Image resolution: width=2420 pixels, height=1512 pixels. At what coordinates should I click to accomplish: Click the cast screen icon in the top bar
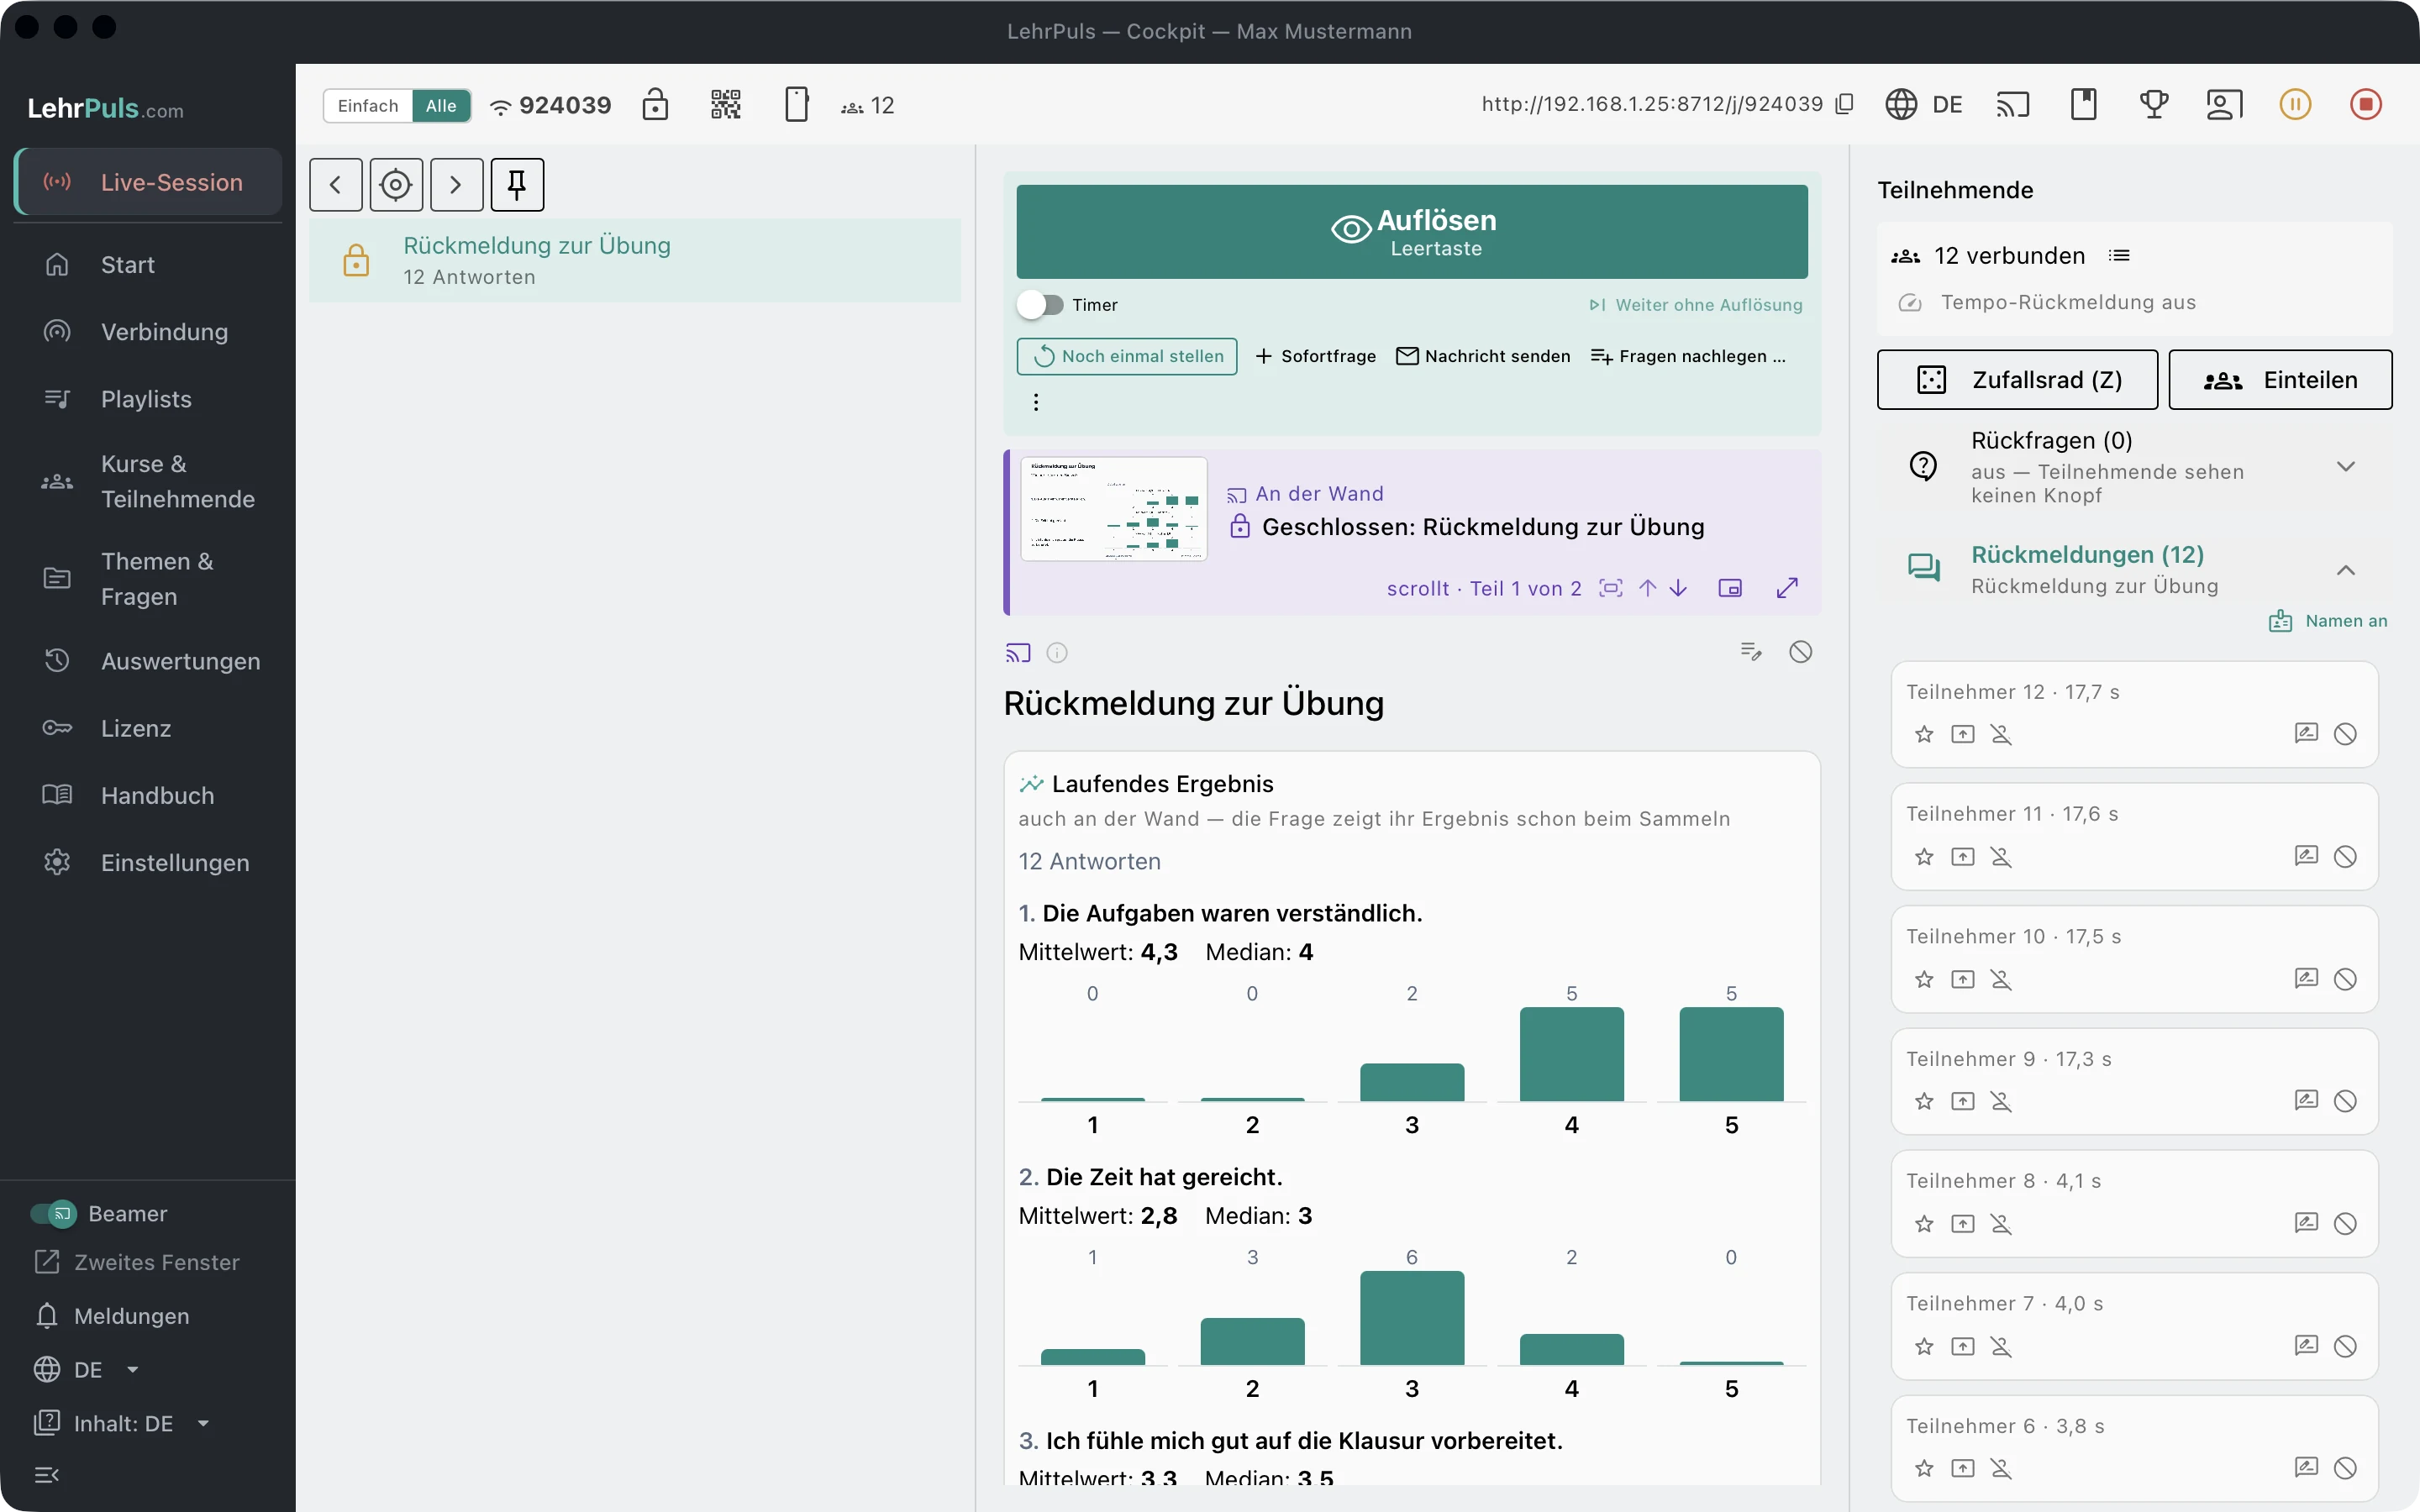(x=2013, y=104)
